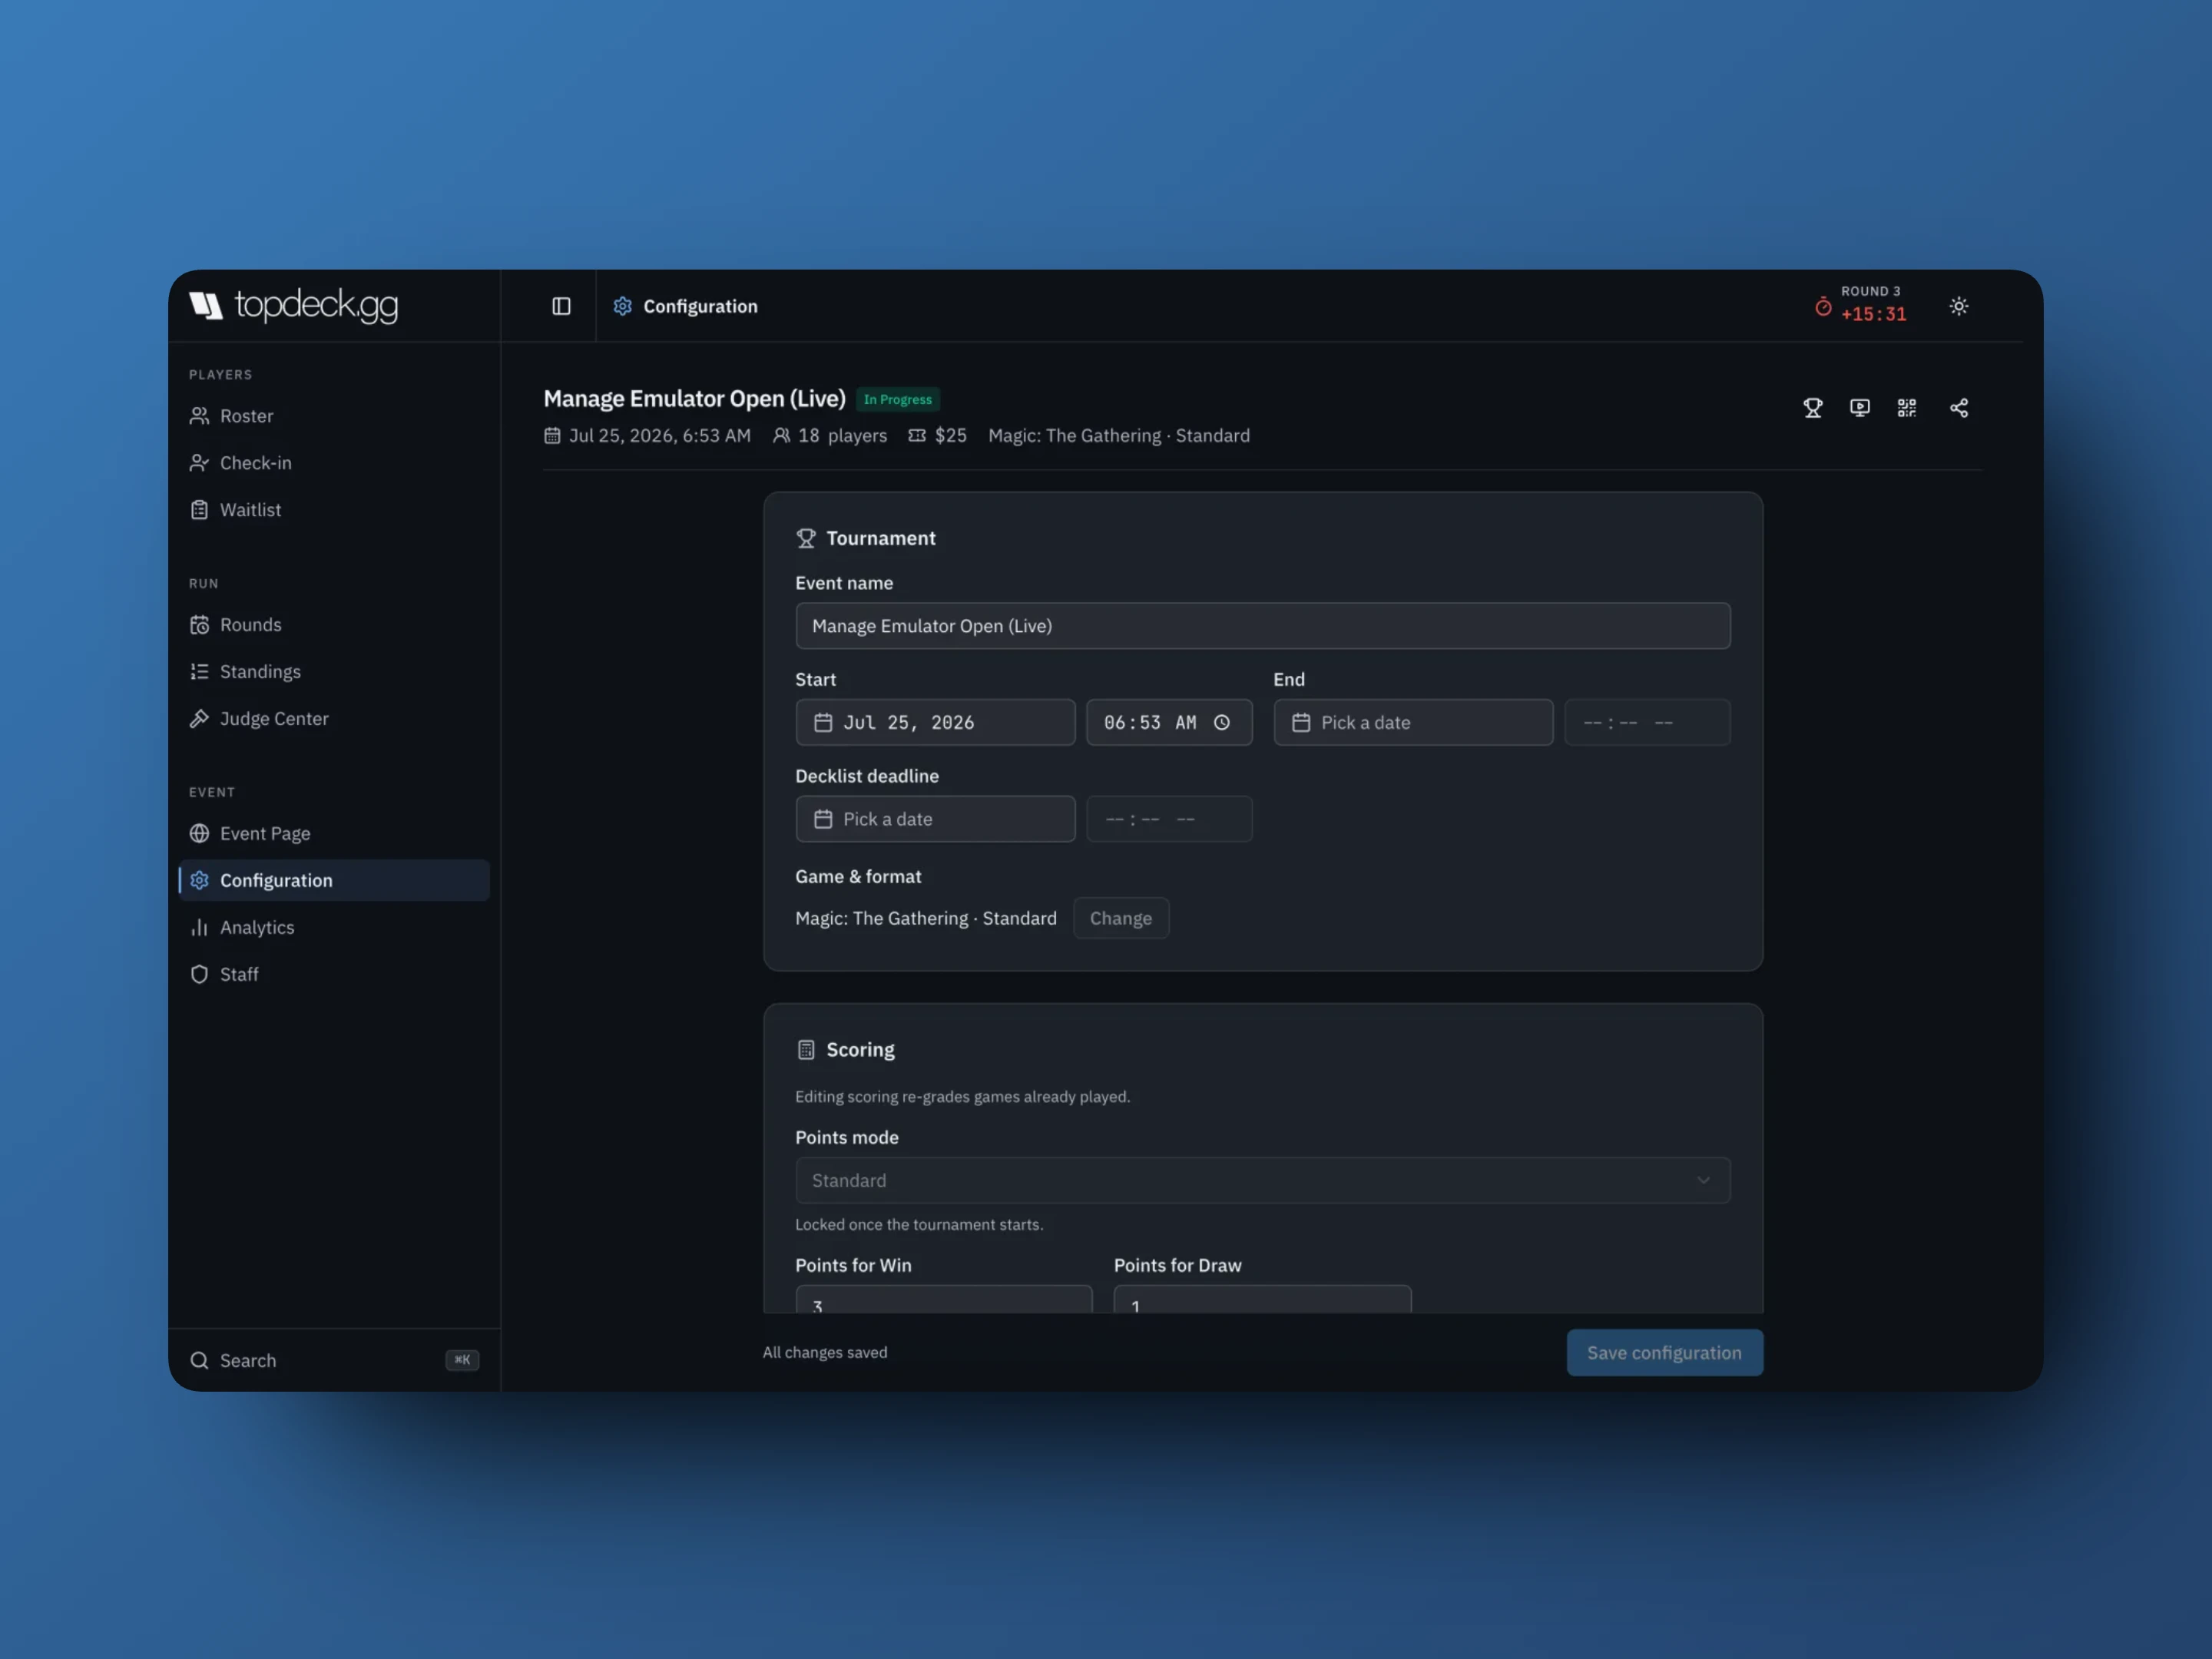Viewport: 2212px width, 1659px height.
Task: Open Rounds in the sidebar
Action: pos(334,625)
